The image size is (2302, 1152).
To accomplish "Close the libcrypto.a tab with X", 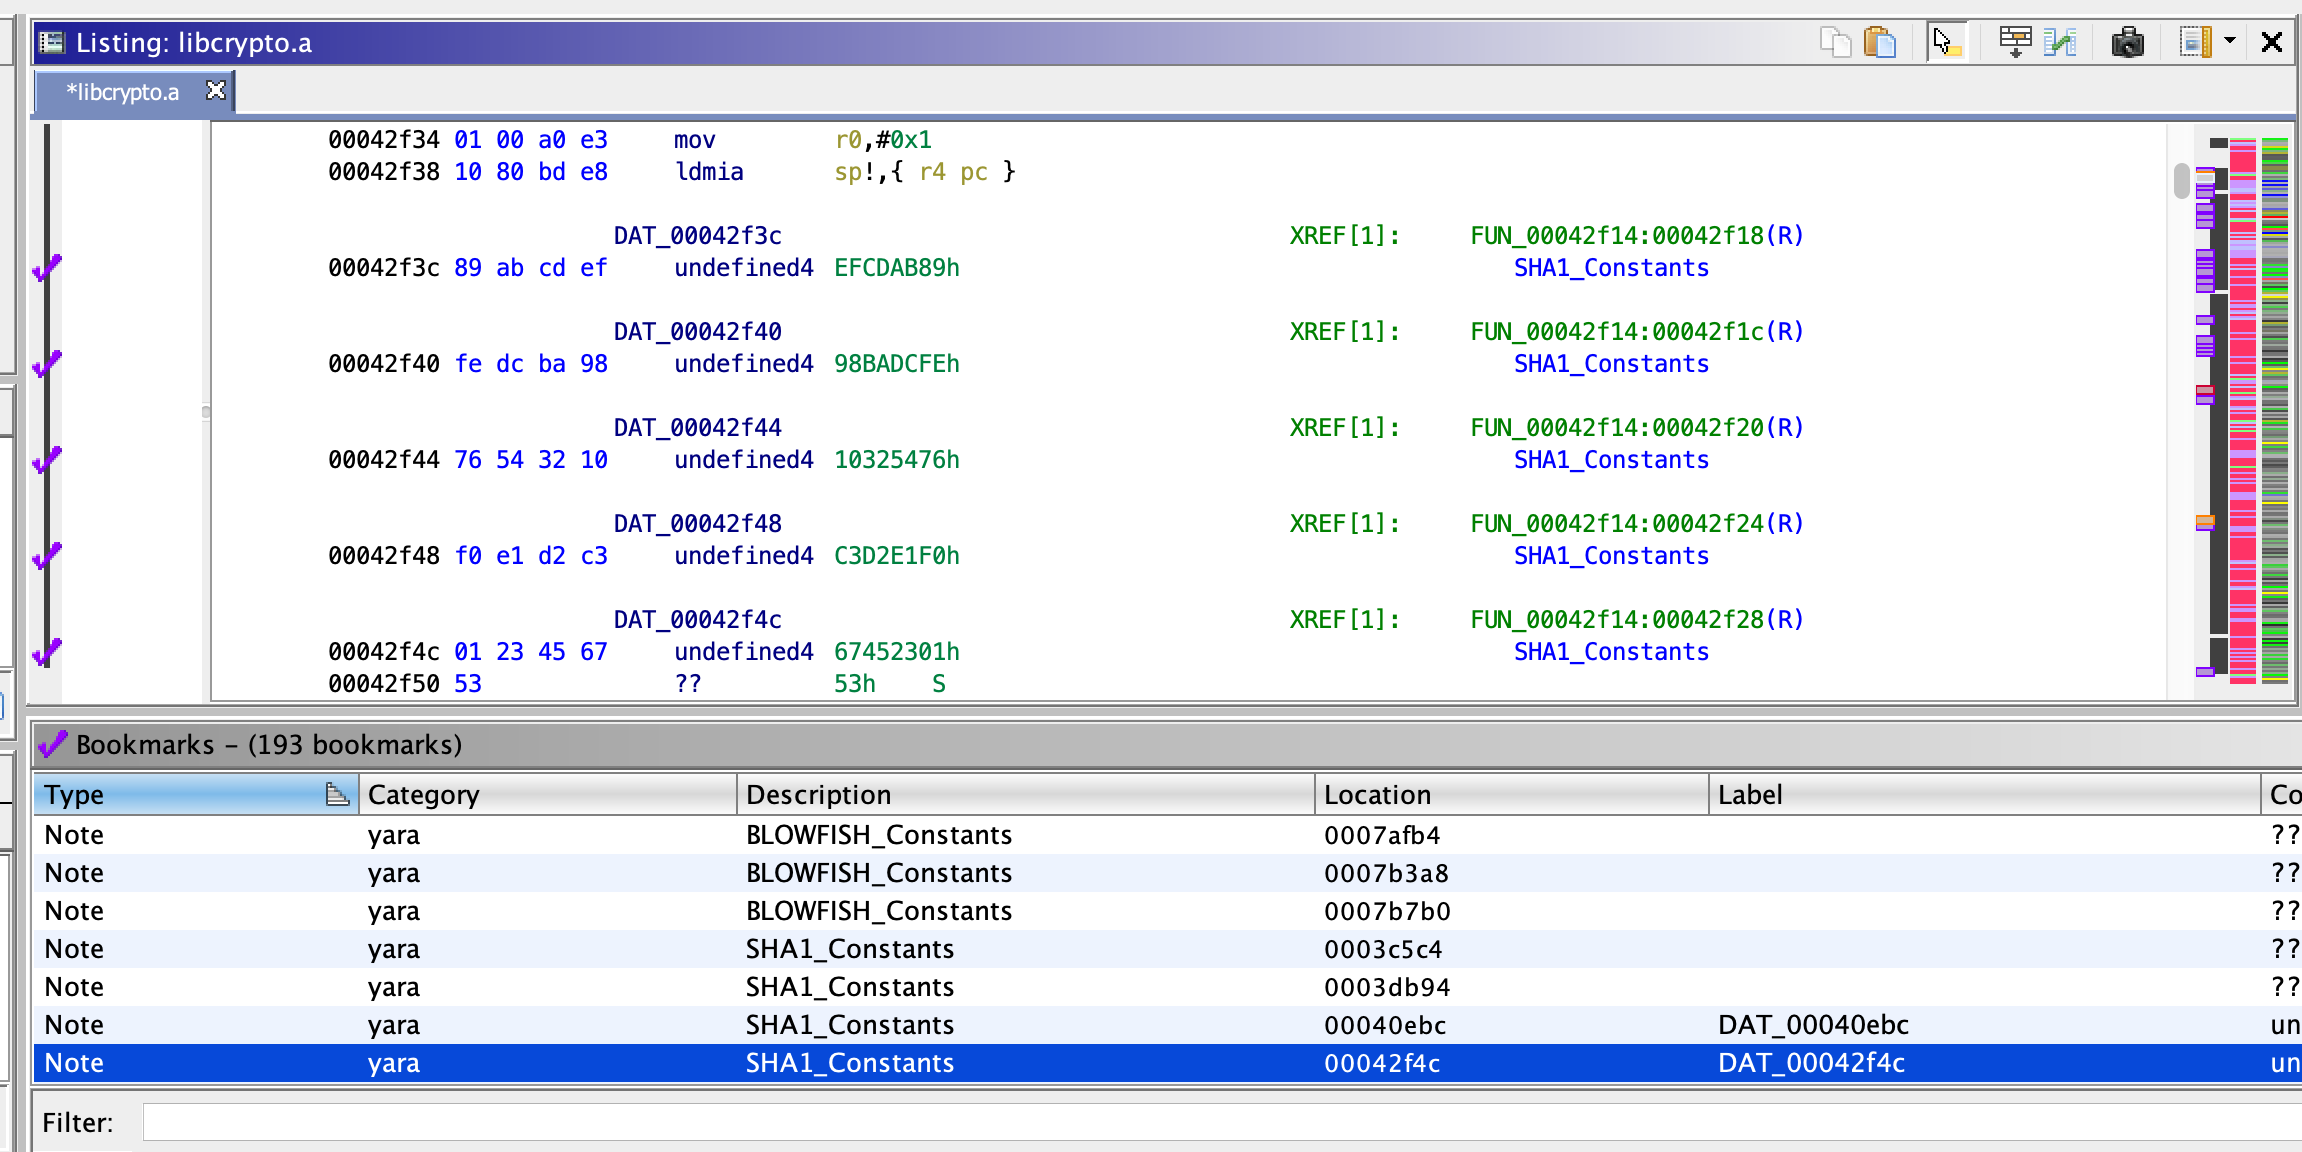I will [215, 91].
